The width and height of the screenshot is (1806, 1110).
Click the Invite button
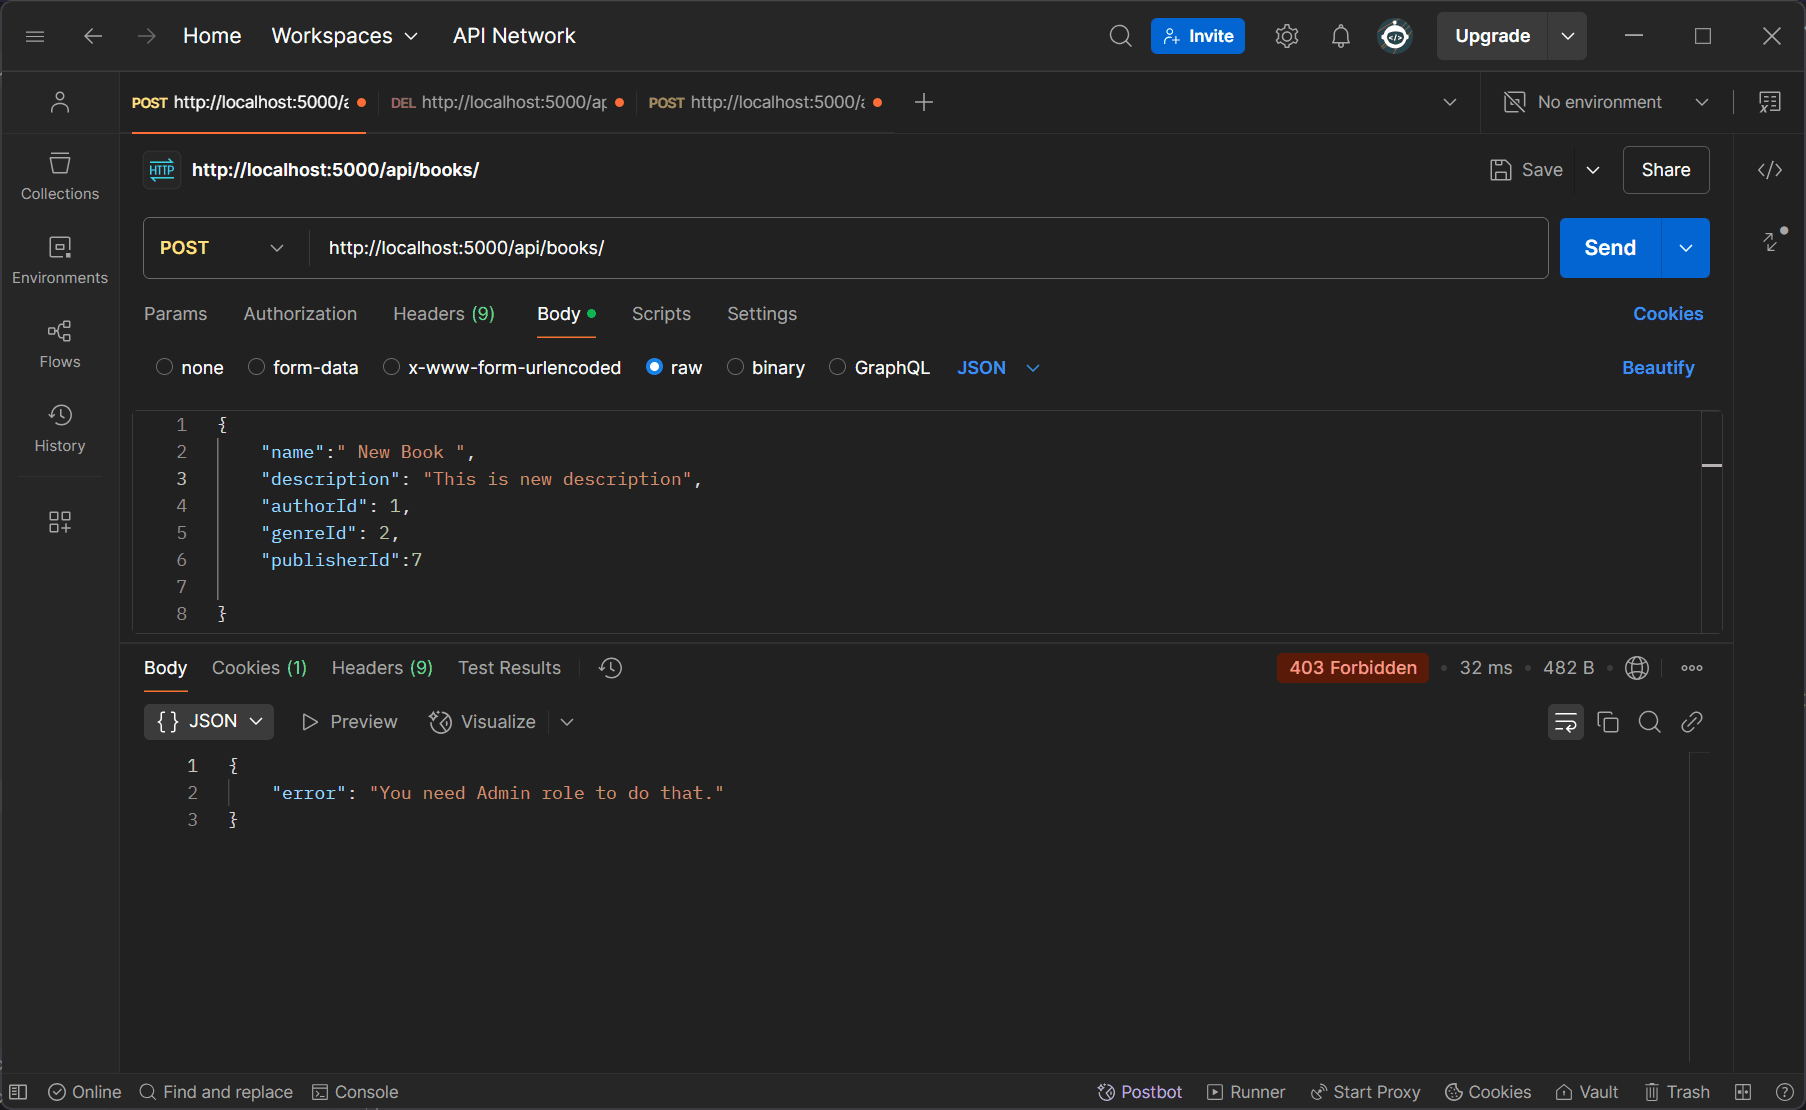tap(1198, 36)
